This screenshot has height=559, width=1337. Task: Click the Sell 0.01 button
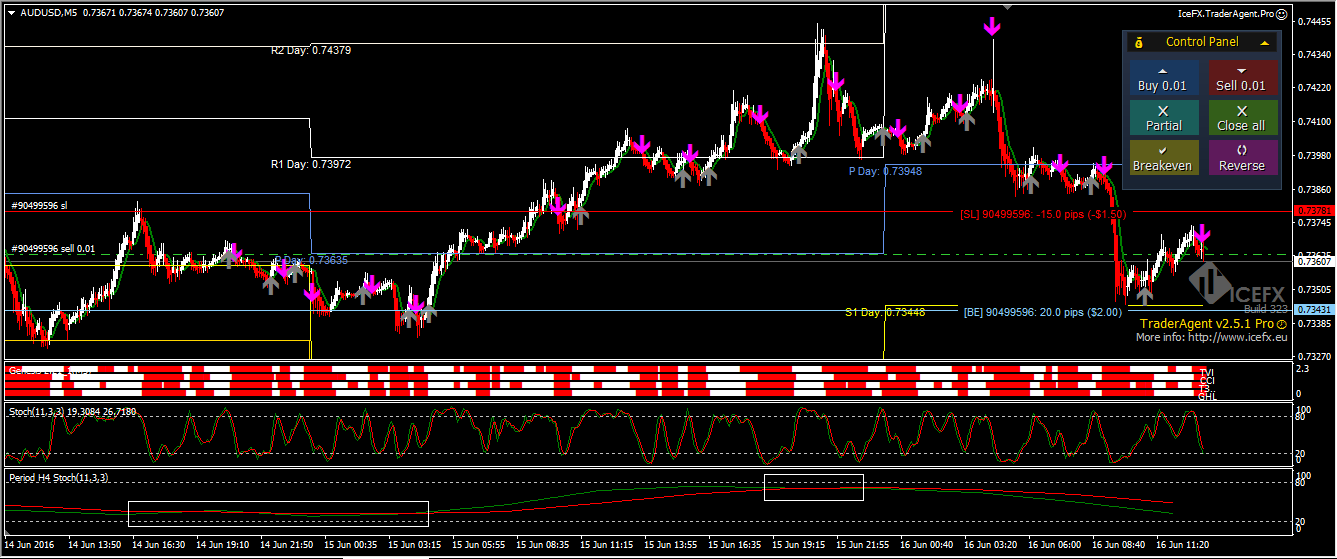1241,79
